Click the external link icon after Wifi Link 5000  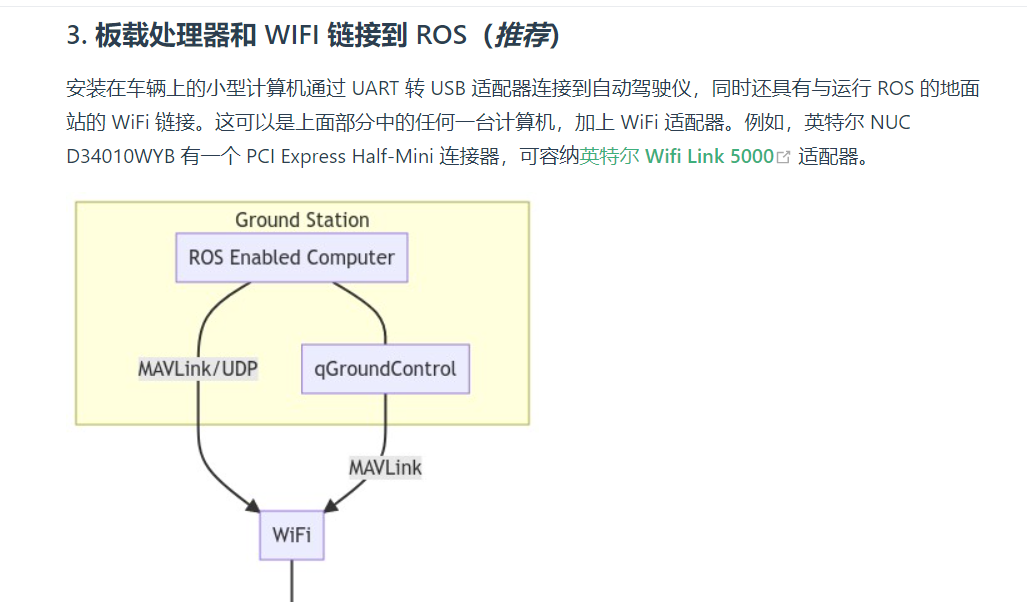click(x=783, y=157)
